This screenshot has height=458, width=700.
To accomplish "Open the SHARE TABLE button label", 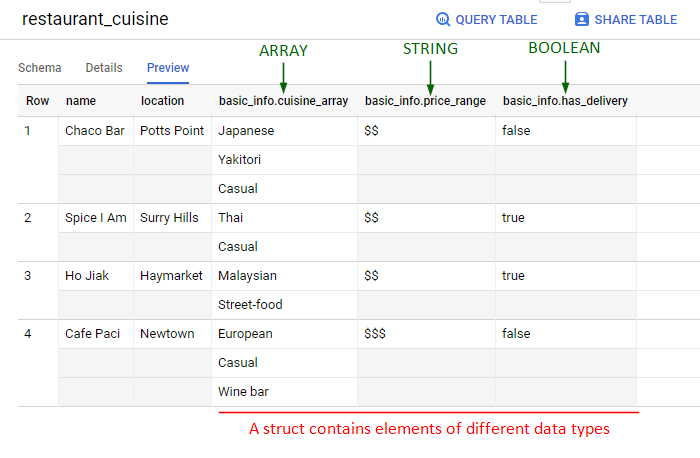I will (636, 20).
